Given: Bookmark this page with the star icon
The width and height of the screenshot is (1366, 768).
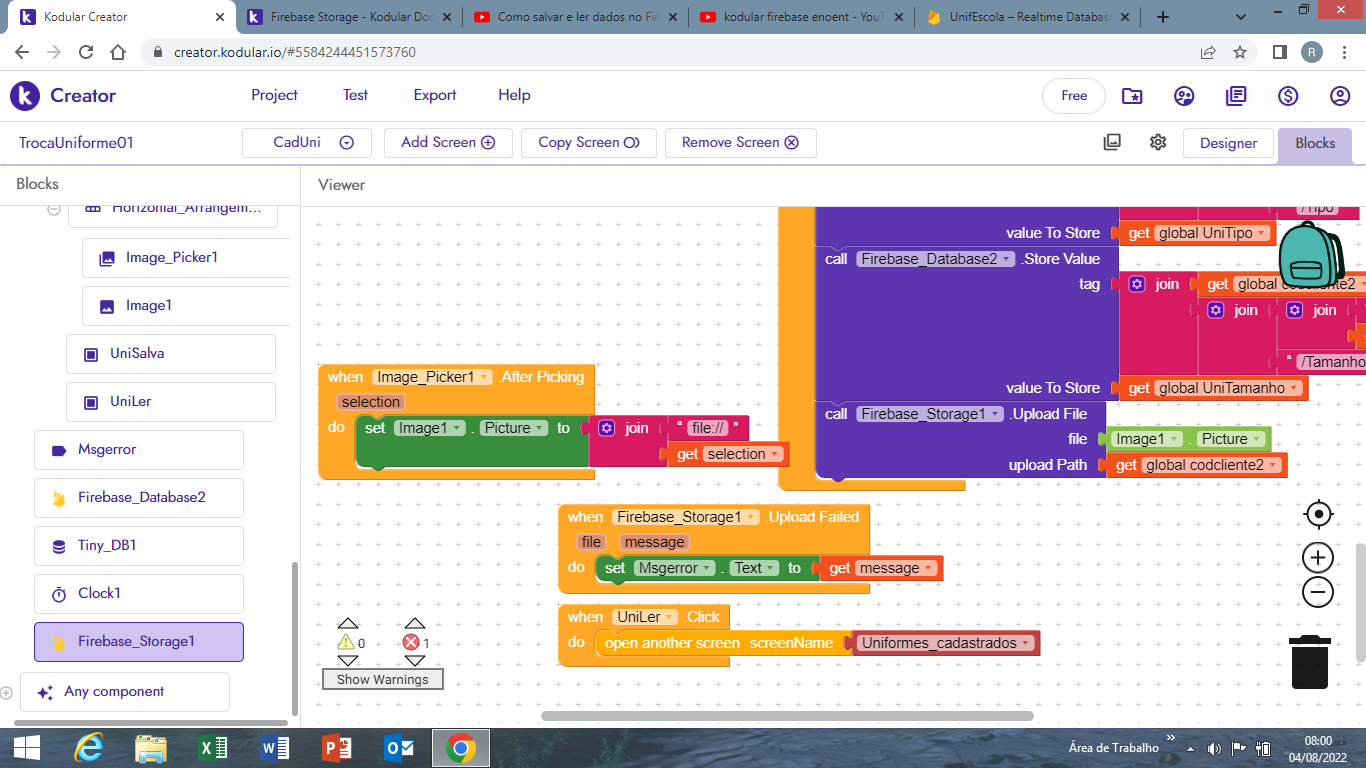Looking at the screenshot, I should point(1240,52).
